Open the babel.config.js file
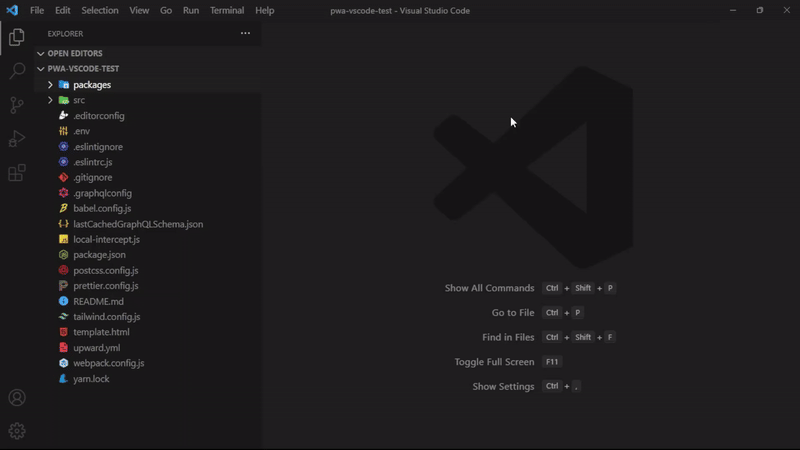This screenshot has width=800, height=450. pyautogui.click(x=102, y=208)
